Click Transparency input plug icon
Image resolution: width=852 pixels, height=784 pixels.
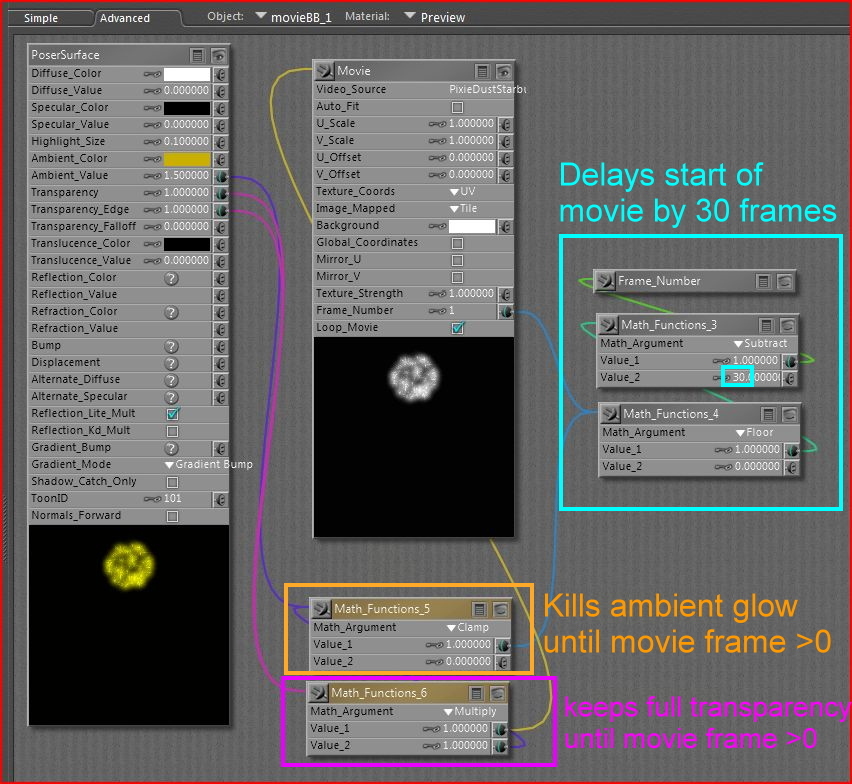[x=221, y=193]
